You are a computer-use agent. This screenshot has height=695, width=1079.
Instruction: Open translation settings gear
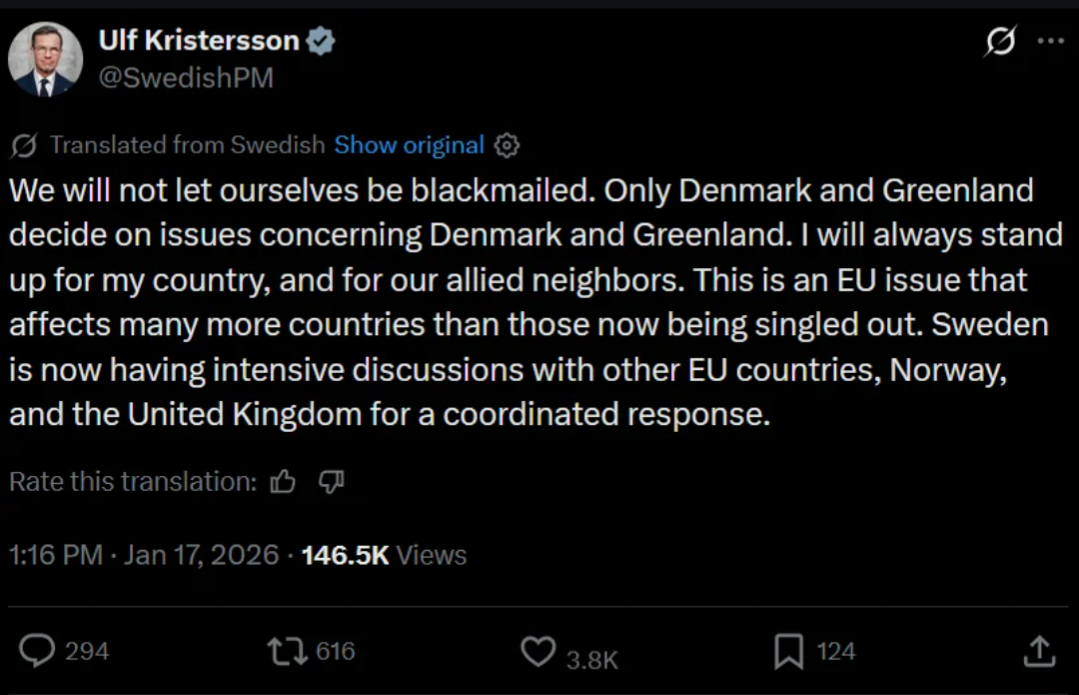pos(508,146)
